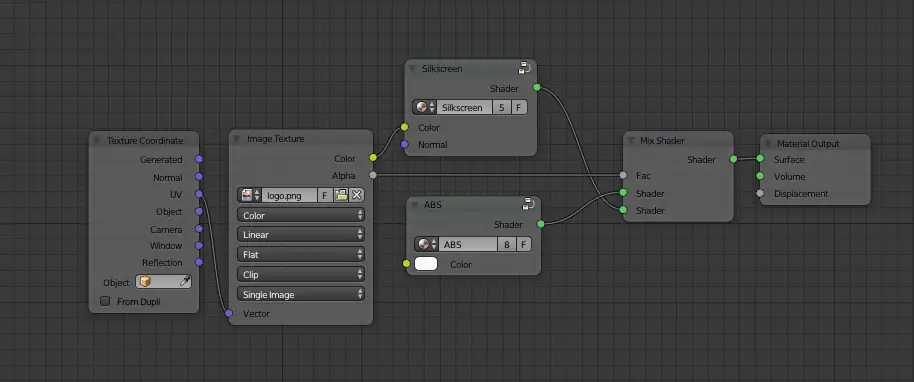Screen dimensions: 914x382
Task: Click the Silkscreen material name field
Action: pos(465,107)
